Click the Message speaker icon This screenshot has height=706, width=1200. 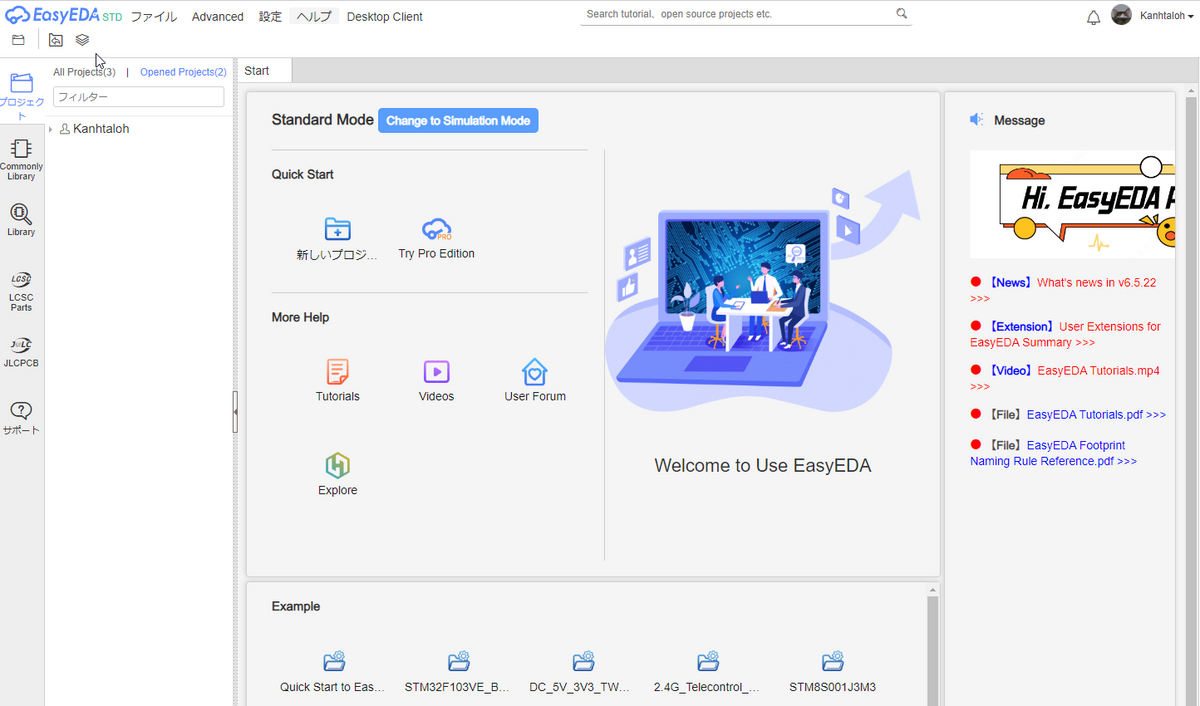pos(977,120)
